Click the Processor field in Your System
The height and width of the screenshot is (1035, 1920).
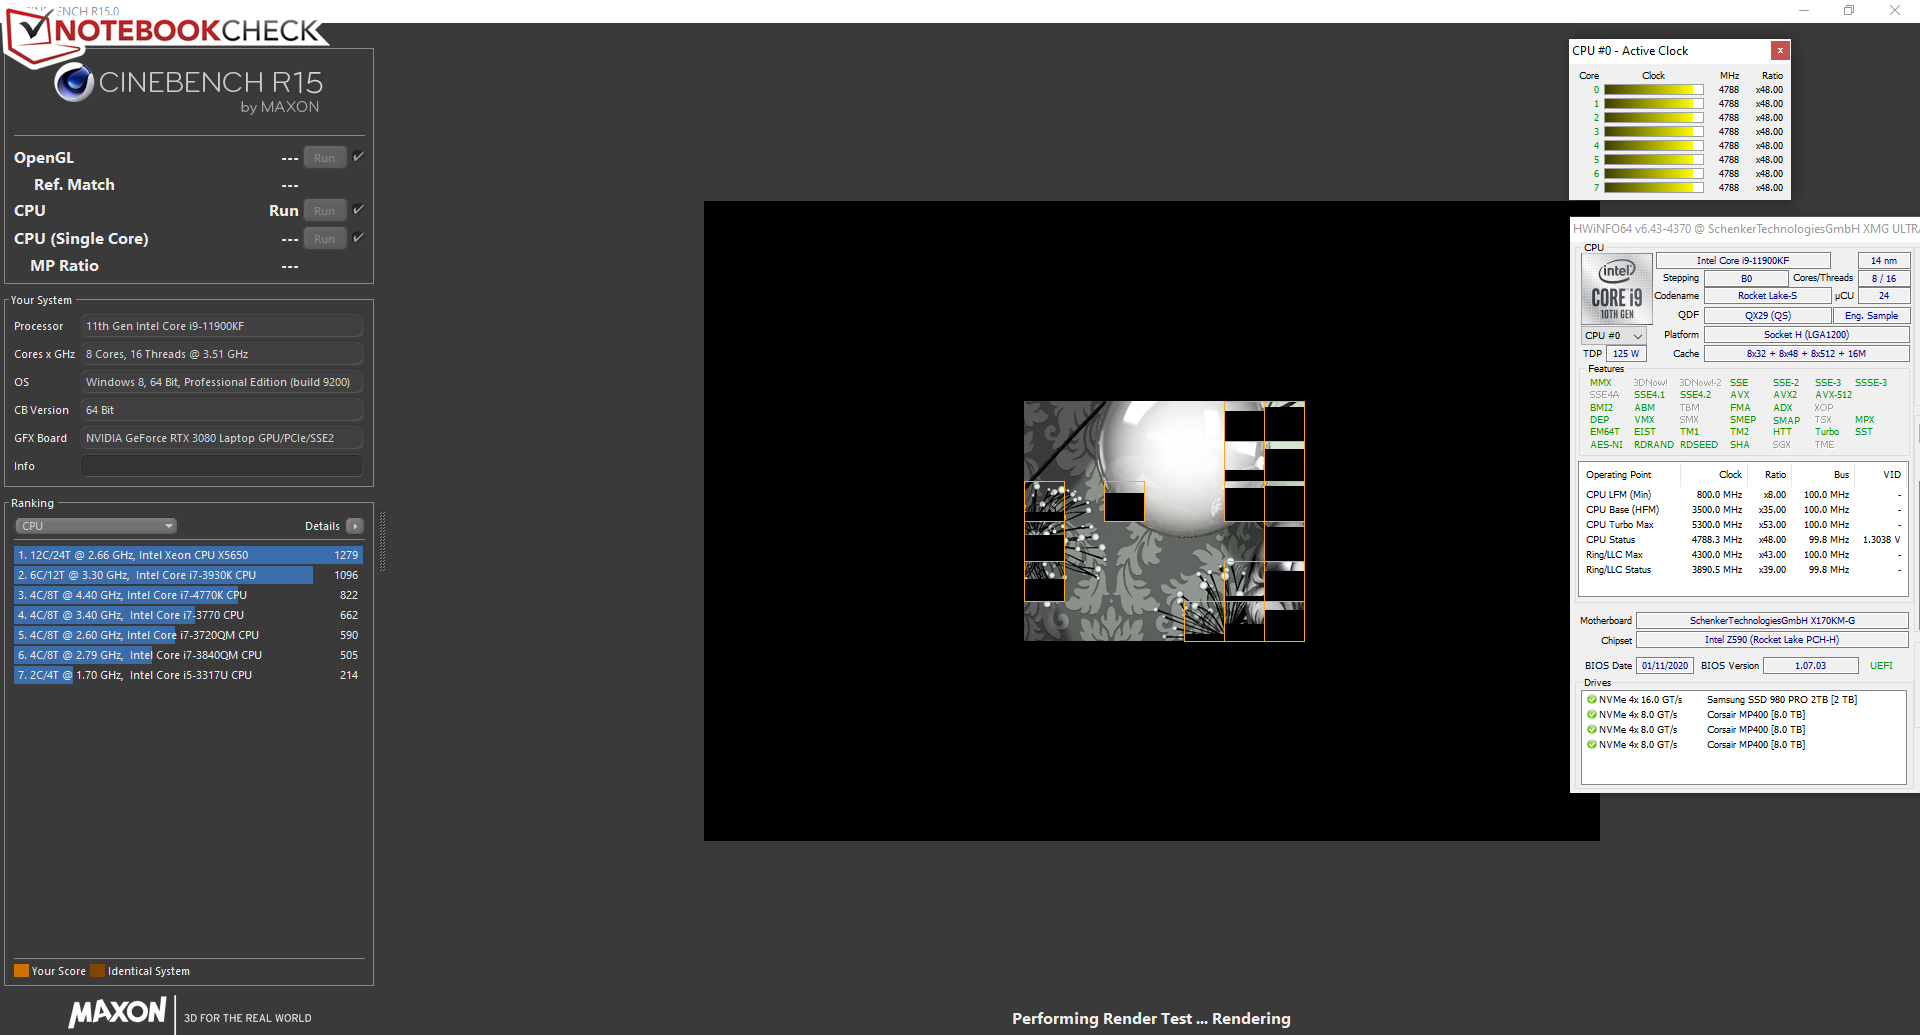222,326
